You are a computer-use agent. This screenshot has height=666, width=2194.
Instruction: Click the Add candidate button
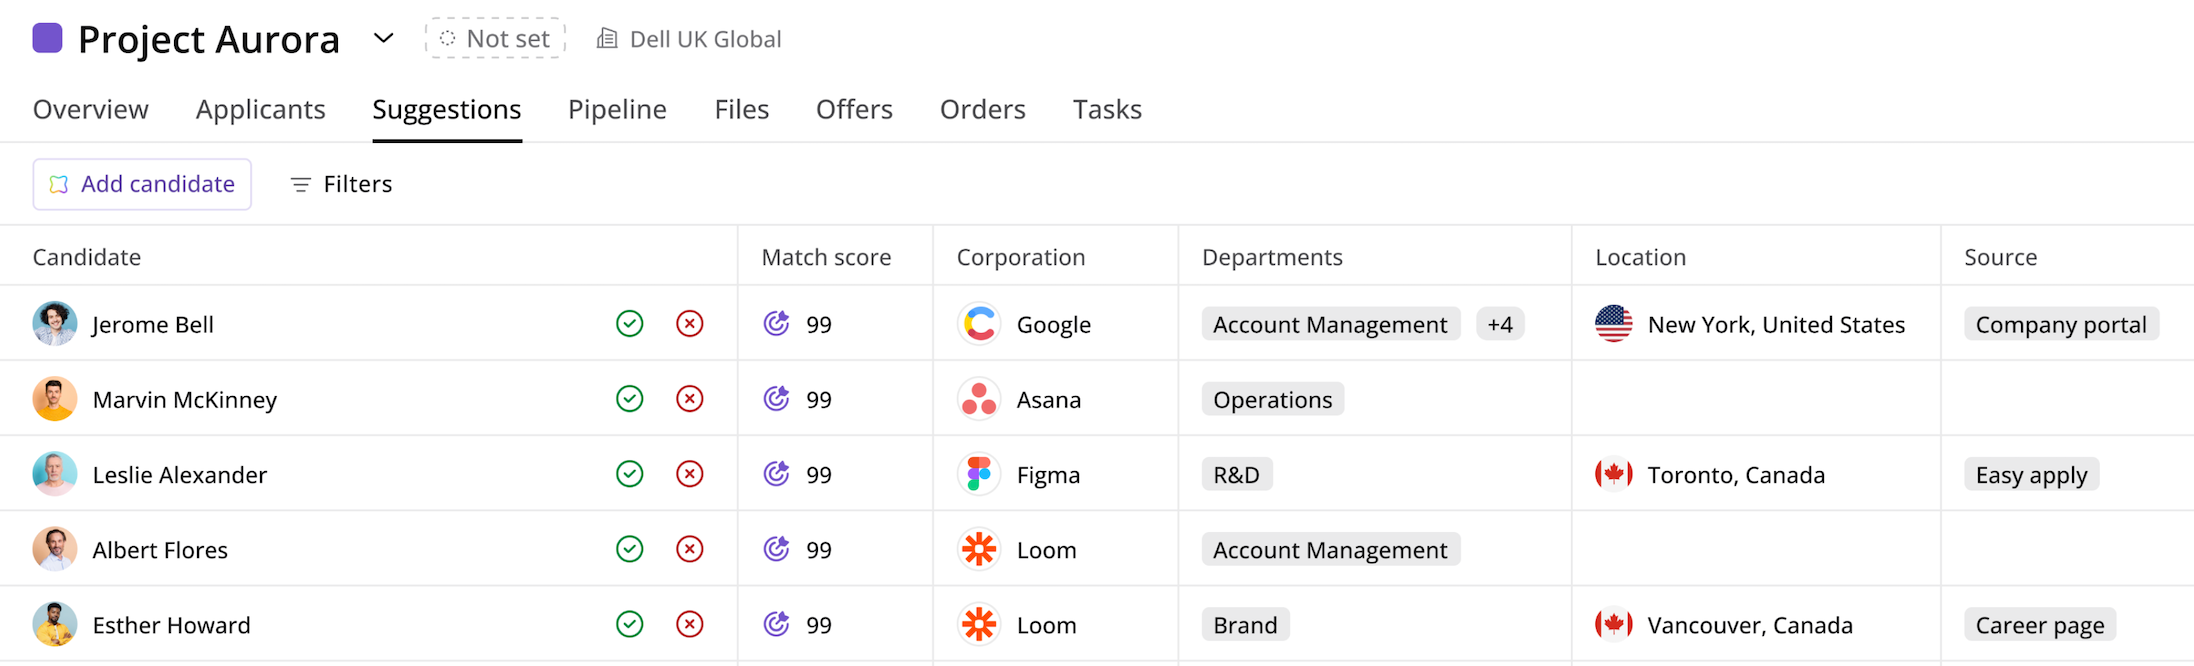coord(142,184)
